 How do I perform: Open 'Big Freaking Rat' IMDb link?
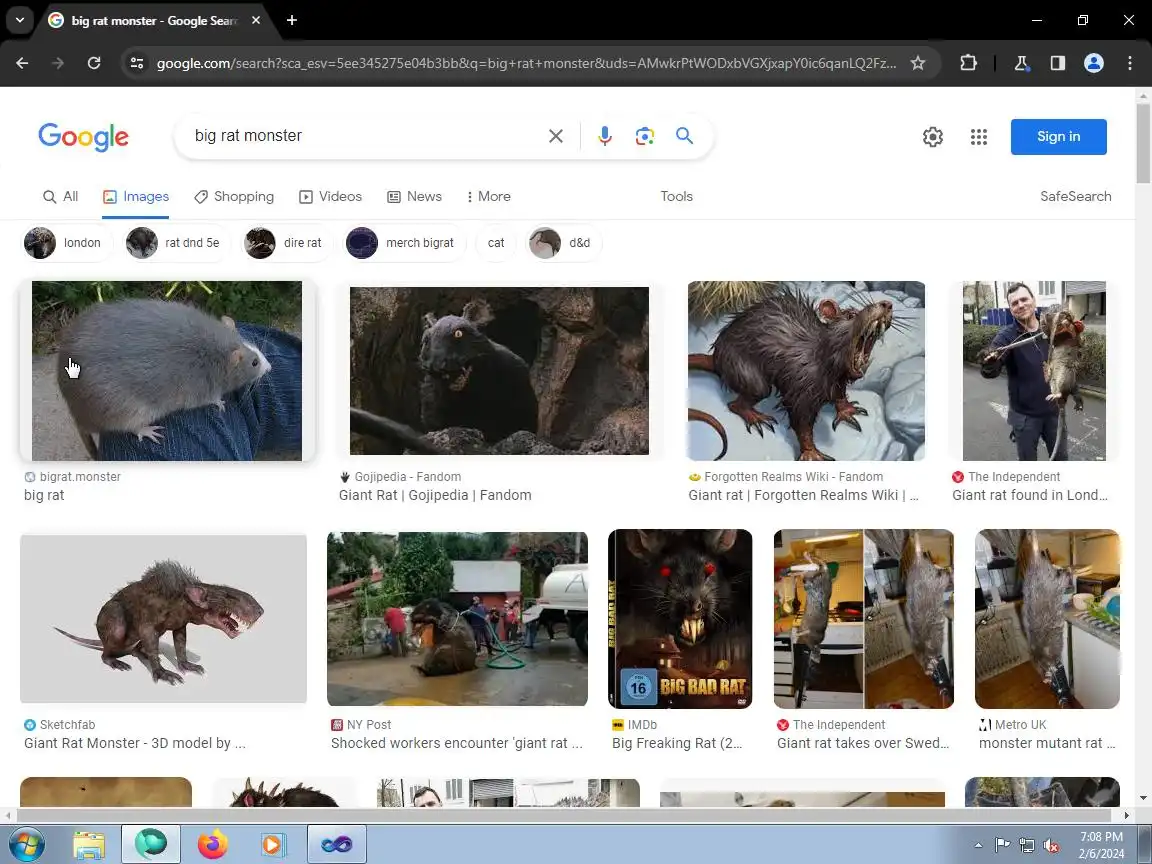pyautogui.click(x=677, y=743)
